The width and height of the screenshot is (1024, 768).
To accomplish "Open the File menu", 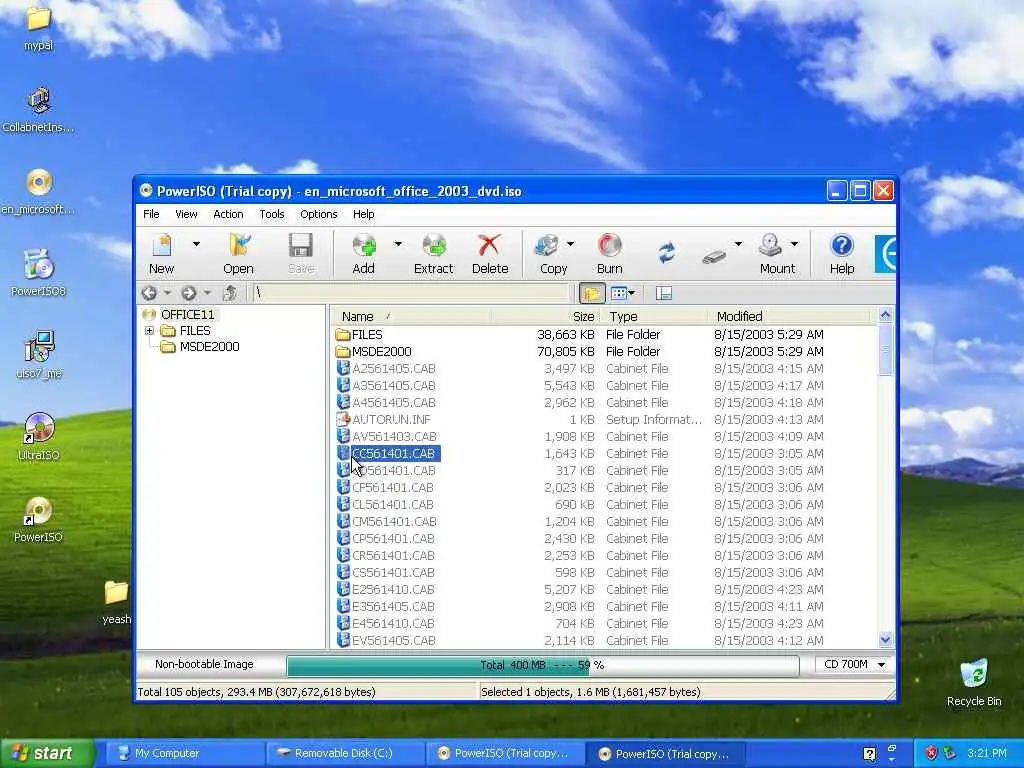I will 151,214.
